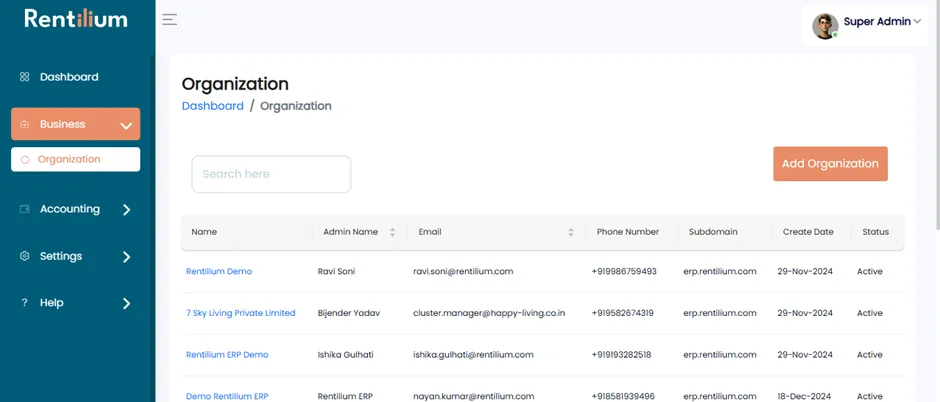Click email cluster.manager@happy-living.co.in

coord(489,313)
